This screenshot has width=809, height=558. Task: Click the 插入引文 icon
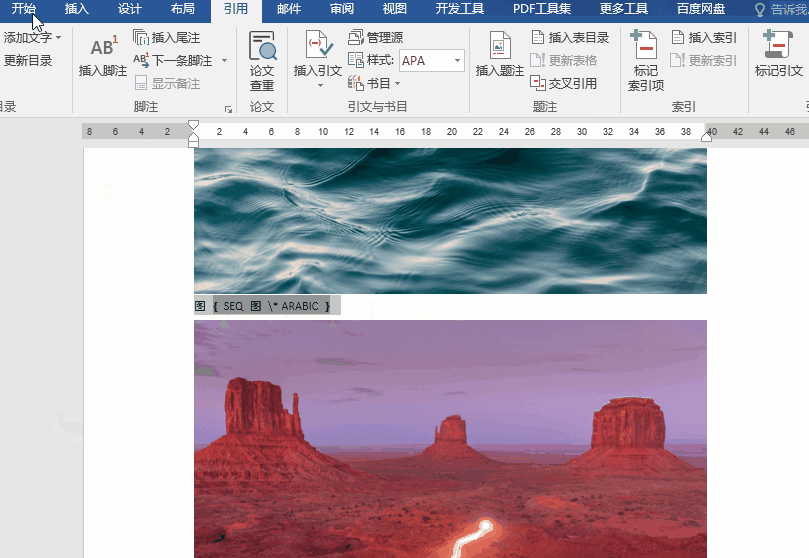pos(318,45)
